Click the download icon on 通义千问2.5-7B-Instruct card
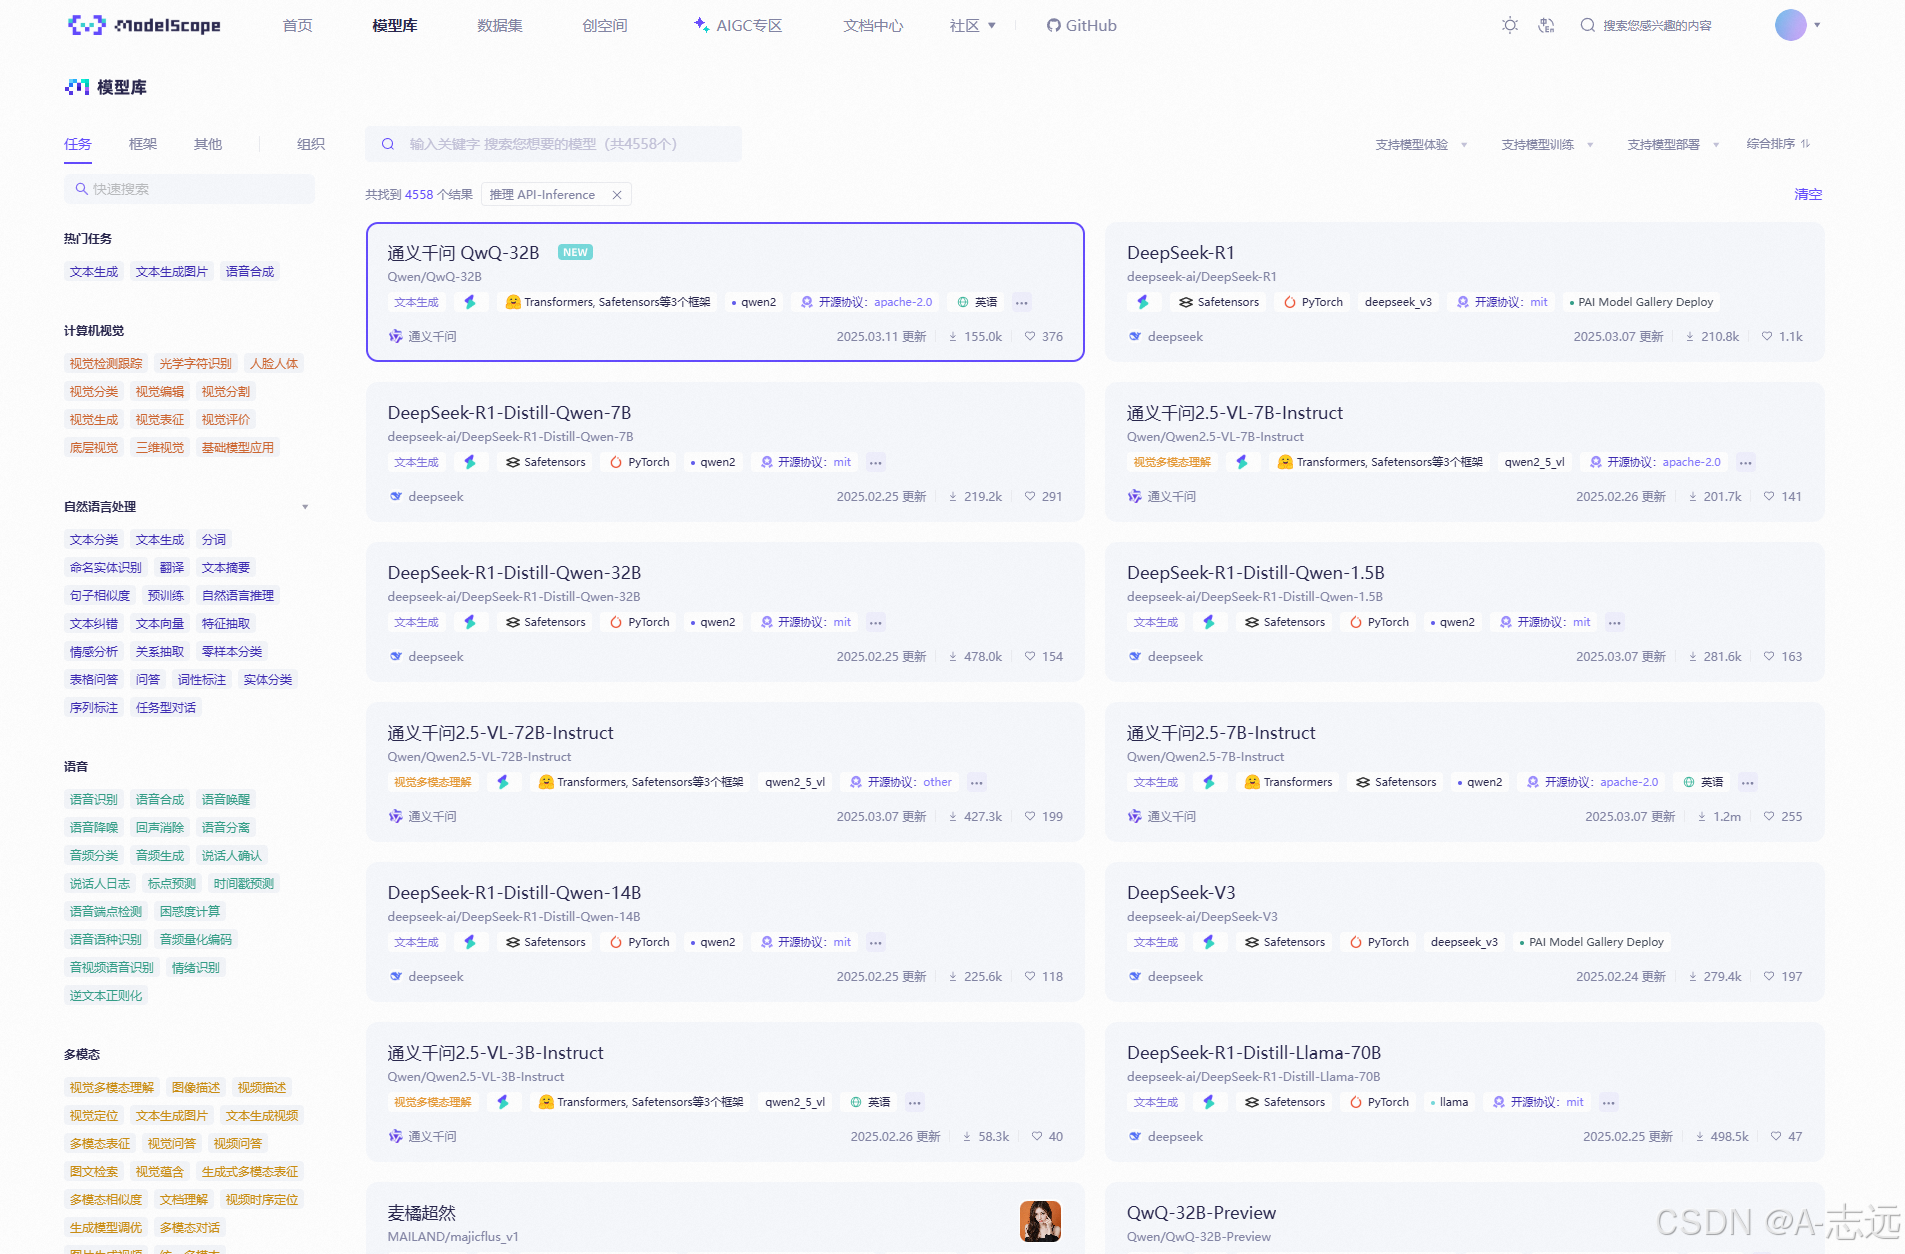The width and height of the screenshot is (1905, 1254). [x=1702, y=817]
